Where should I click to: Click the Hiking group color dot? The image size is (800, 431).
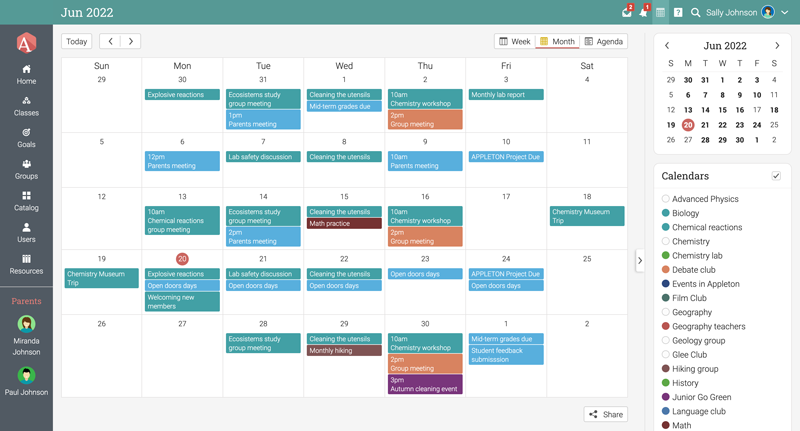coord(666,369)
